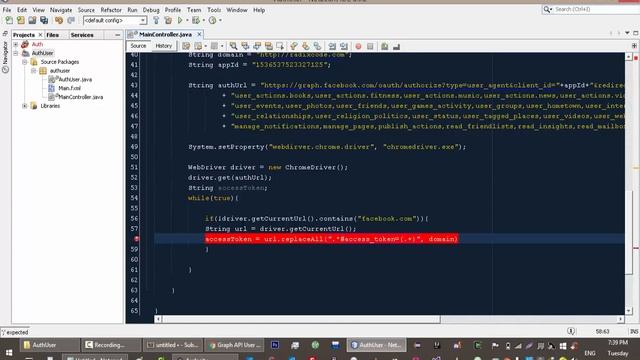Viewport: 640px width, 360px height.
Task: Collapse the Source Packages node
Action: click(x=24, y=62)
